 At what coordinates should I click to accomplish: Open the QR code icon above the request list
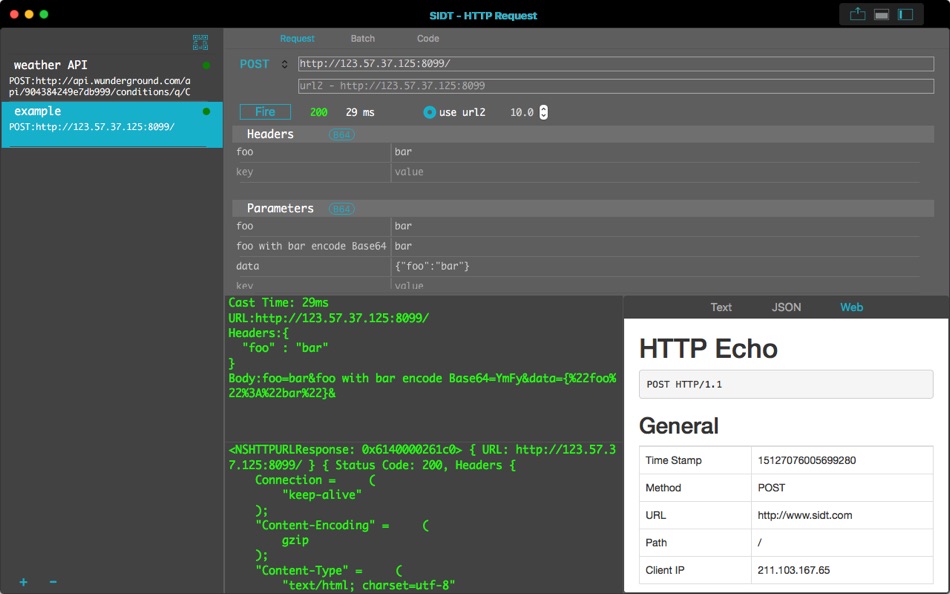(201, 42)
